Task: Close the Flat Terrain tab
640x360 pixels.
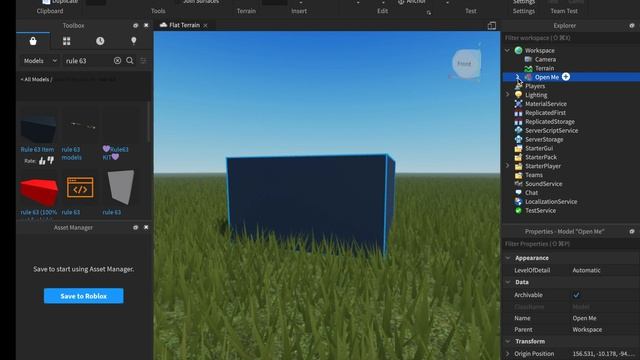Action: (x=205, y=25)
